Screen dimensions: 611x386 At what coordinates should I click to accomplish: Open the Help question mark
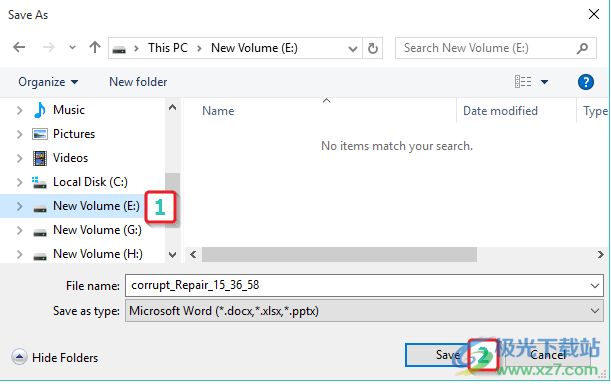(586, 82)
